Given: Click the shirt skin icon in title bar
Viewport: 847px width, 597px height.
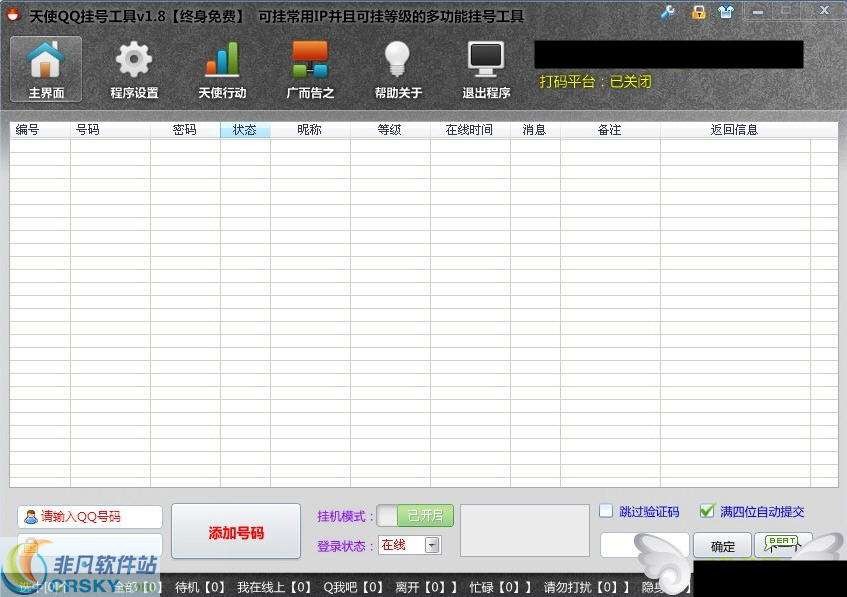Looking at the screenshot, I should click(x=726, y=12).
